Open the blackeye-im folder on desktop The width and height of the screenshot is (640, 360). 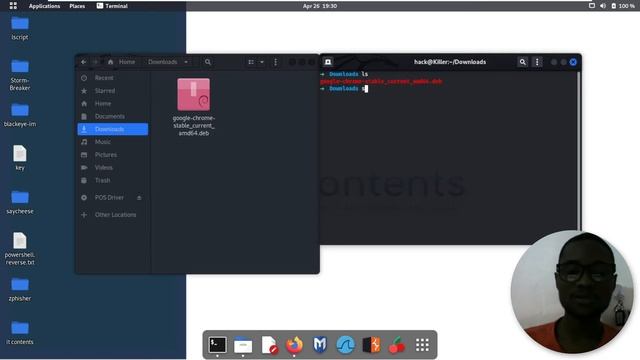(x=20, y=115)
